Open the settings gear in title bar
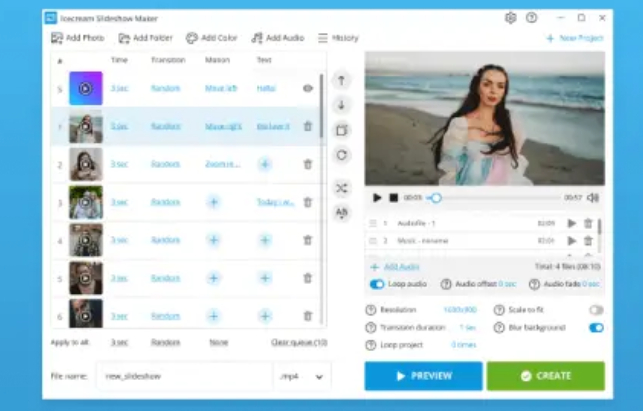Screen dimensions: 643x411 [x=511, y=18]
